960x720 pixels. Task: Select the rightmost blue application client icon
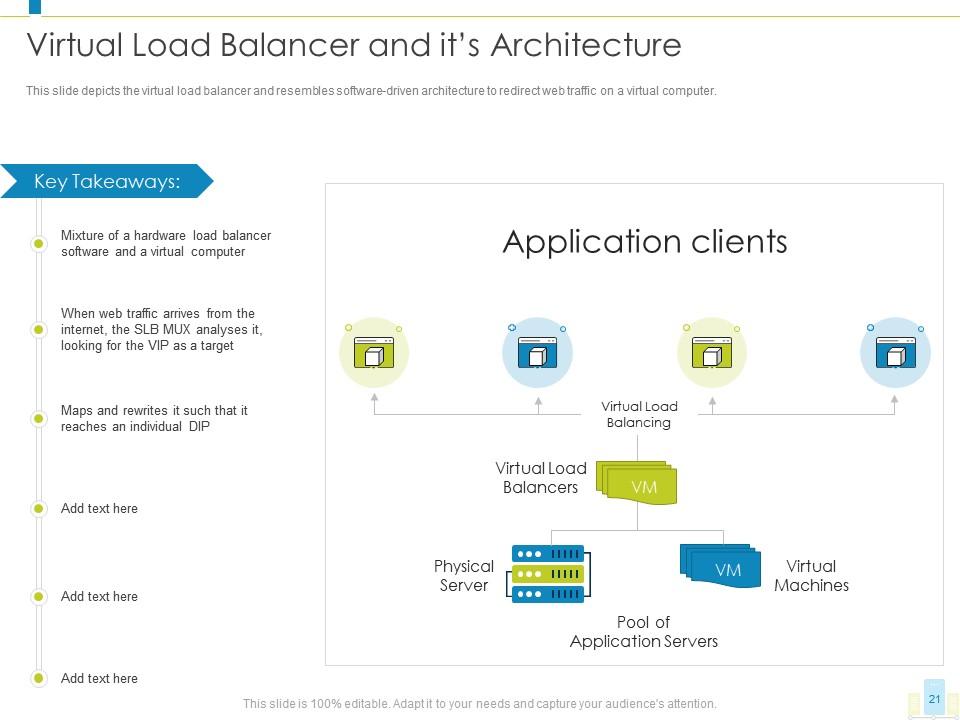click(x=895, y=353)
